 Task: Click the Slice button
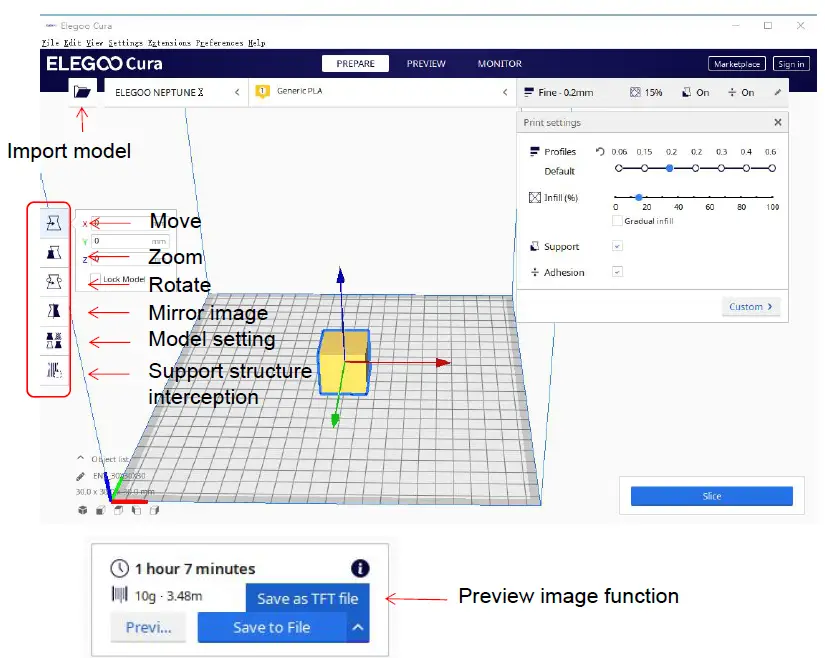[x=711, y=496]
